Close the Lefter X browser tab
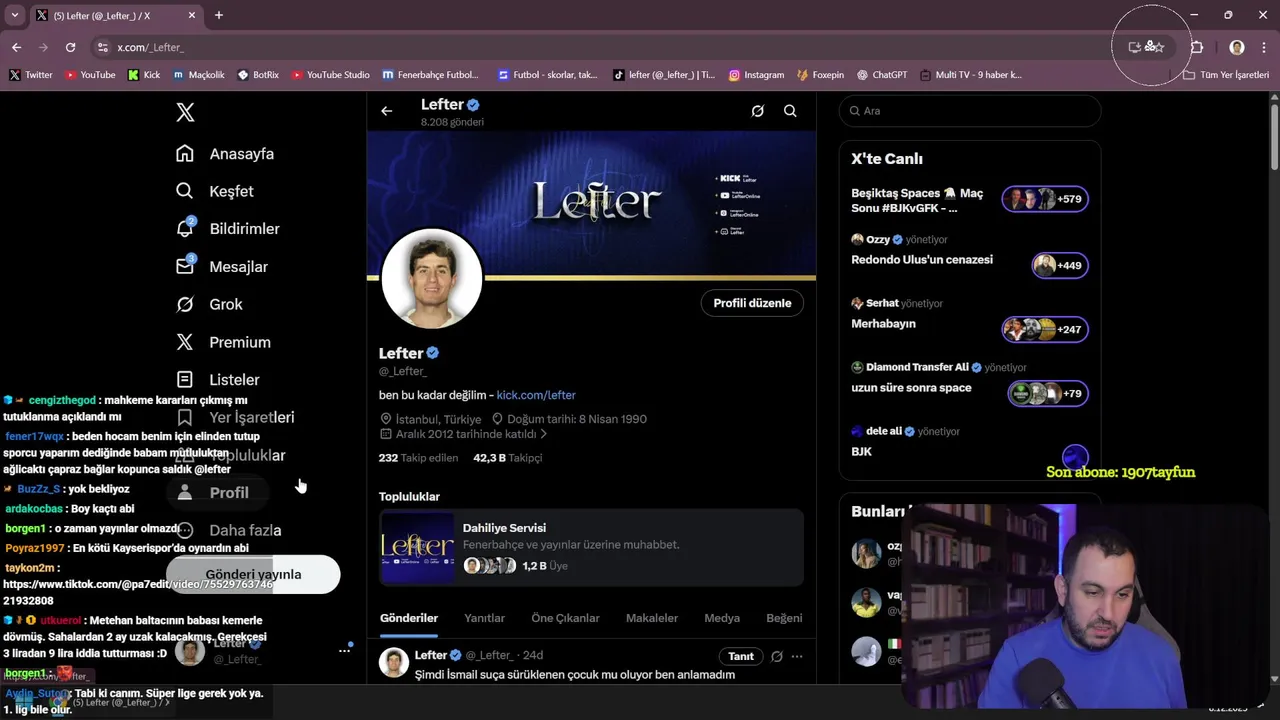The width and height of the screenshot is (1280, 720). click(192, 15)
